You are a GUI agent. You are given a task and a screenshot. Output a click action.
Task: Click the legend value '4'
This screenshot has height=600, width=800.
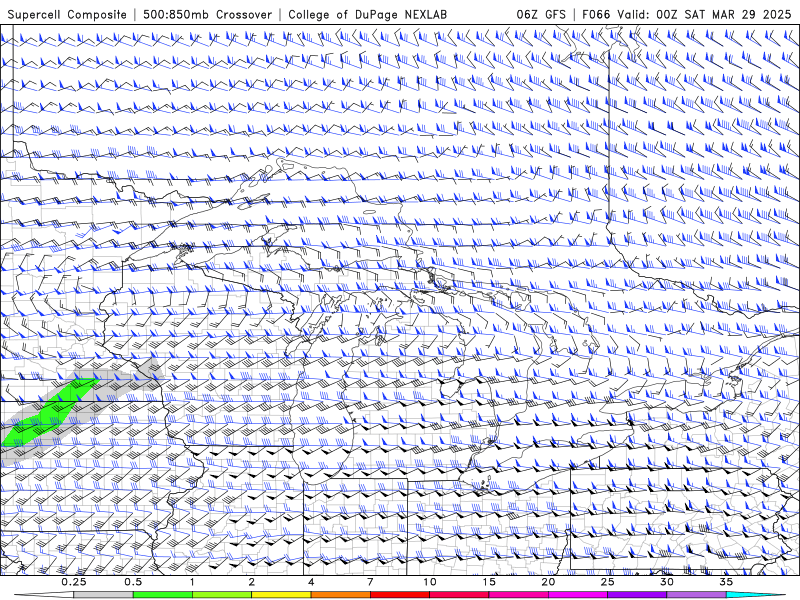pos(311,582)
